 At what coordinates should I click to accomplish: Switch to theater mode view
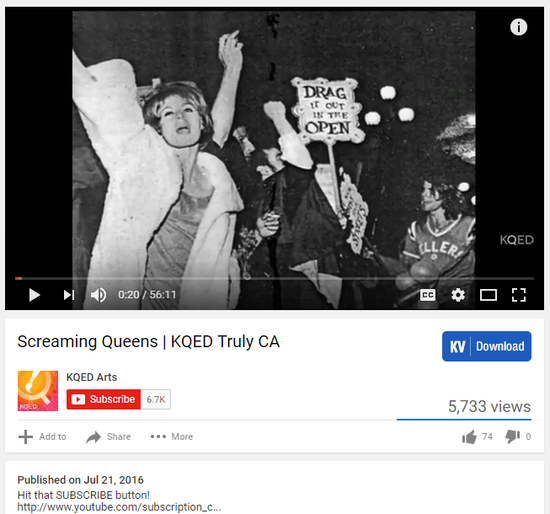488,295
